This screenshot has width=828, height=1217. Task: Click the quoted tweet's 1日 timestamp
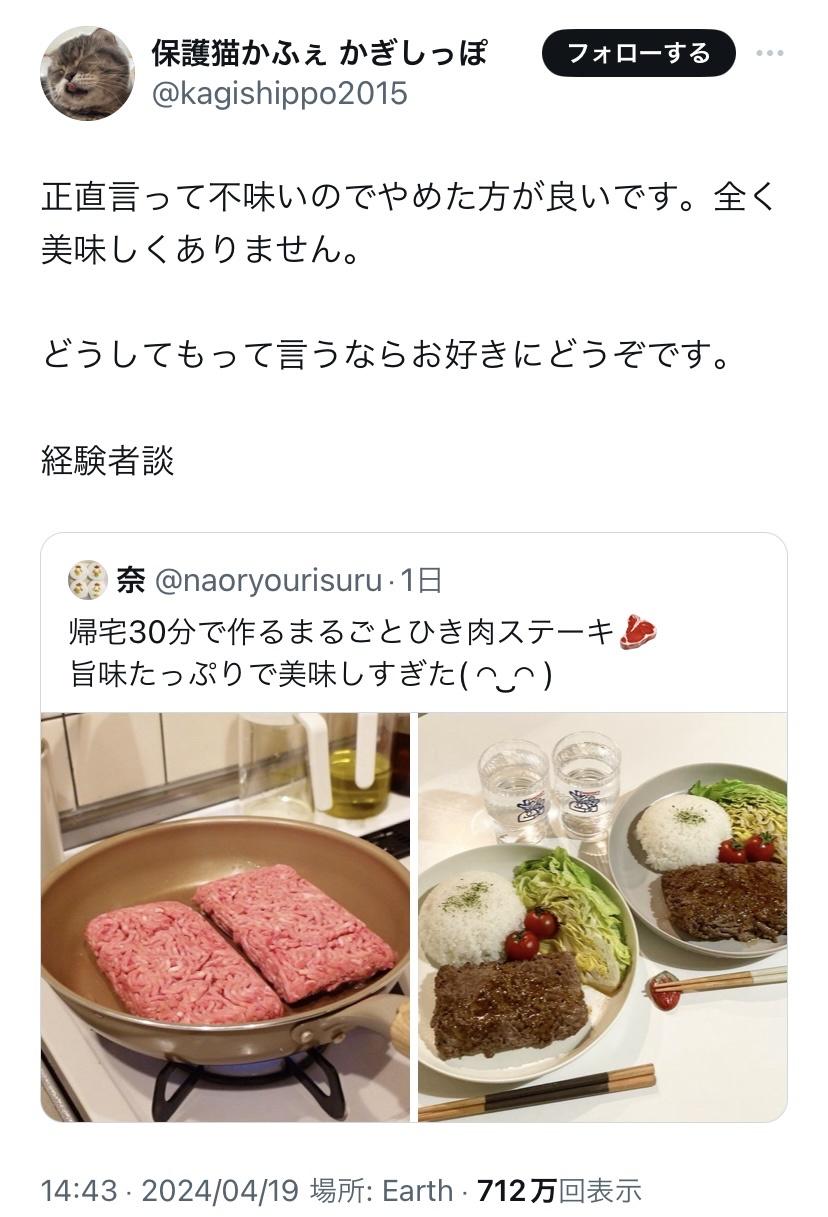click(421, 580)
